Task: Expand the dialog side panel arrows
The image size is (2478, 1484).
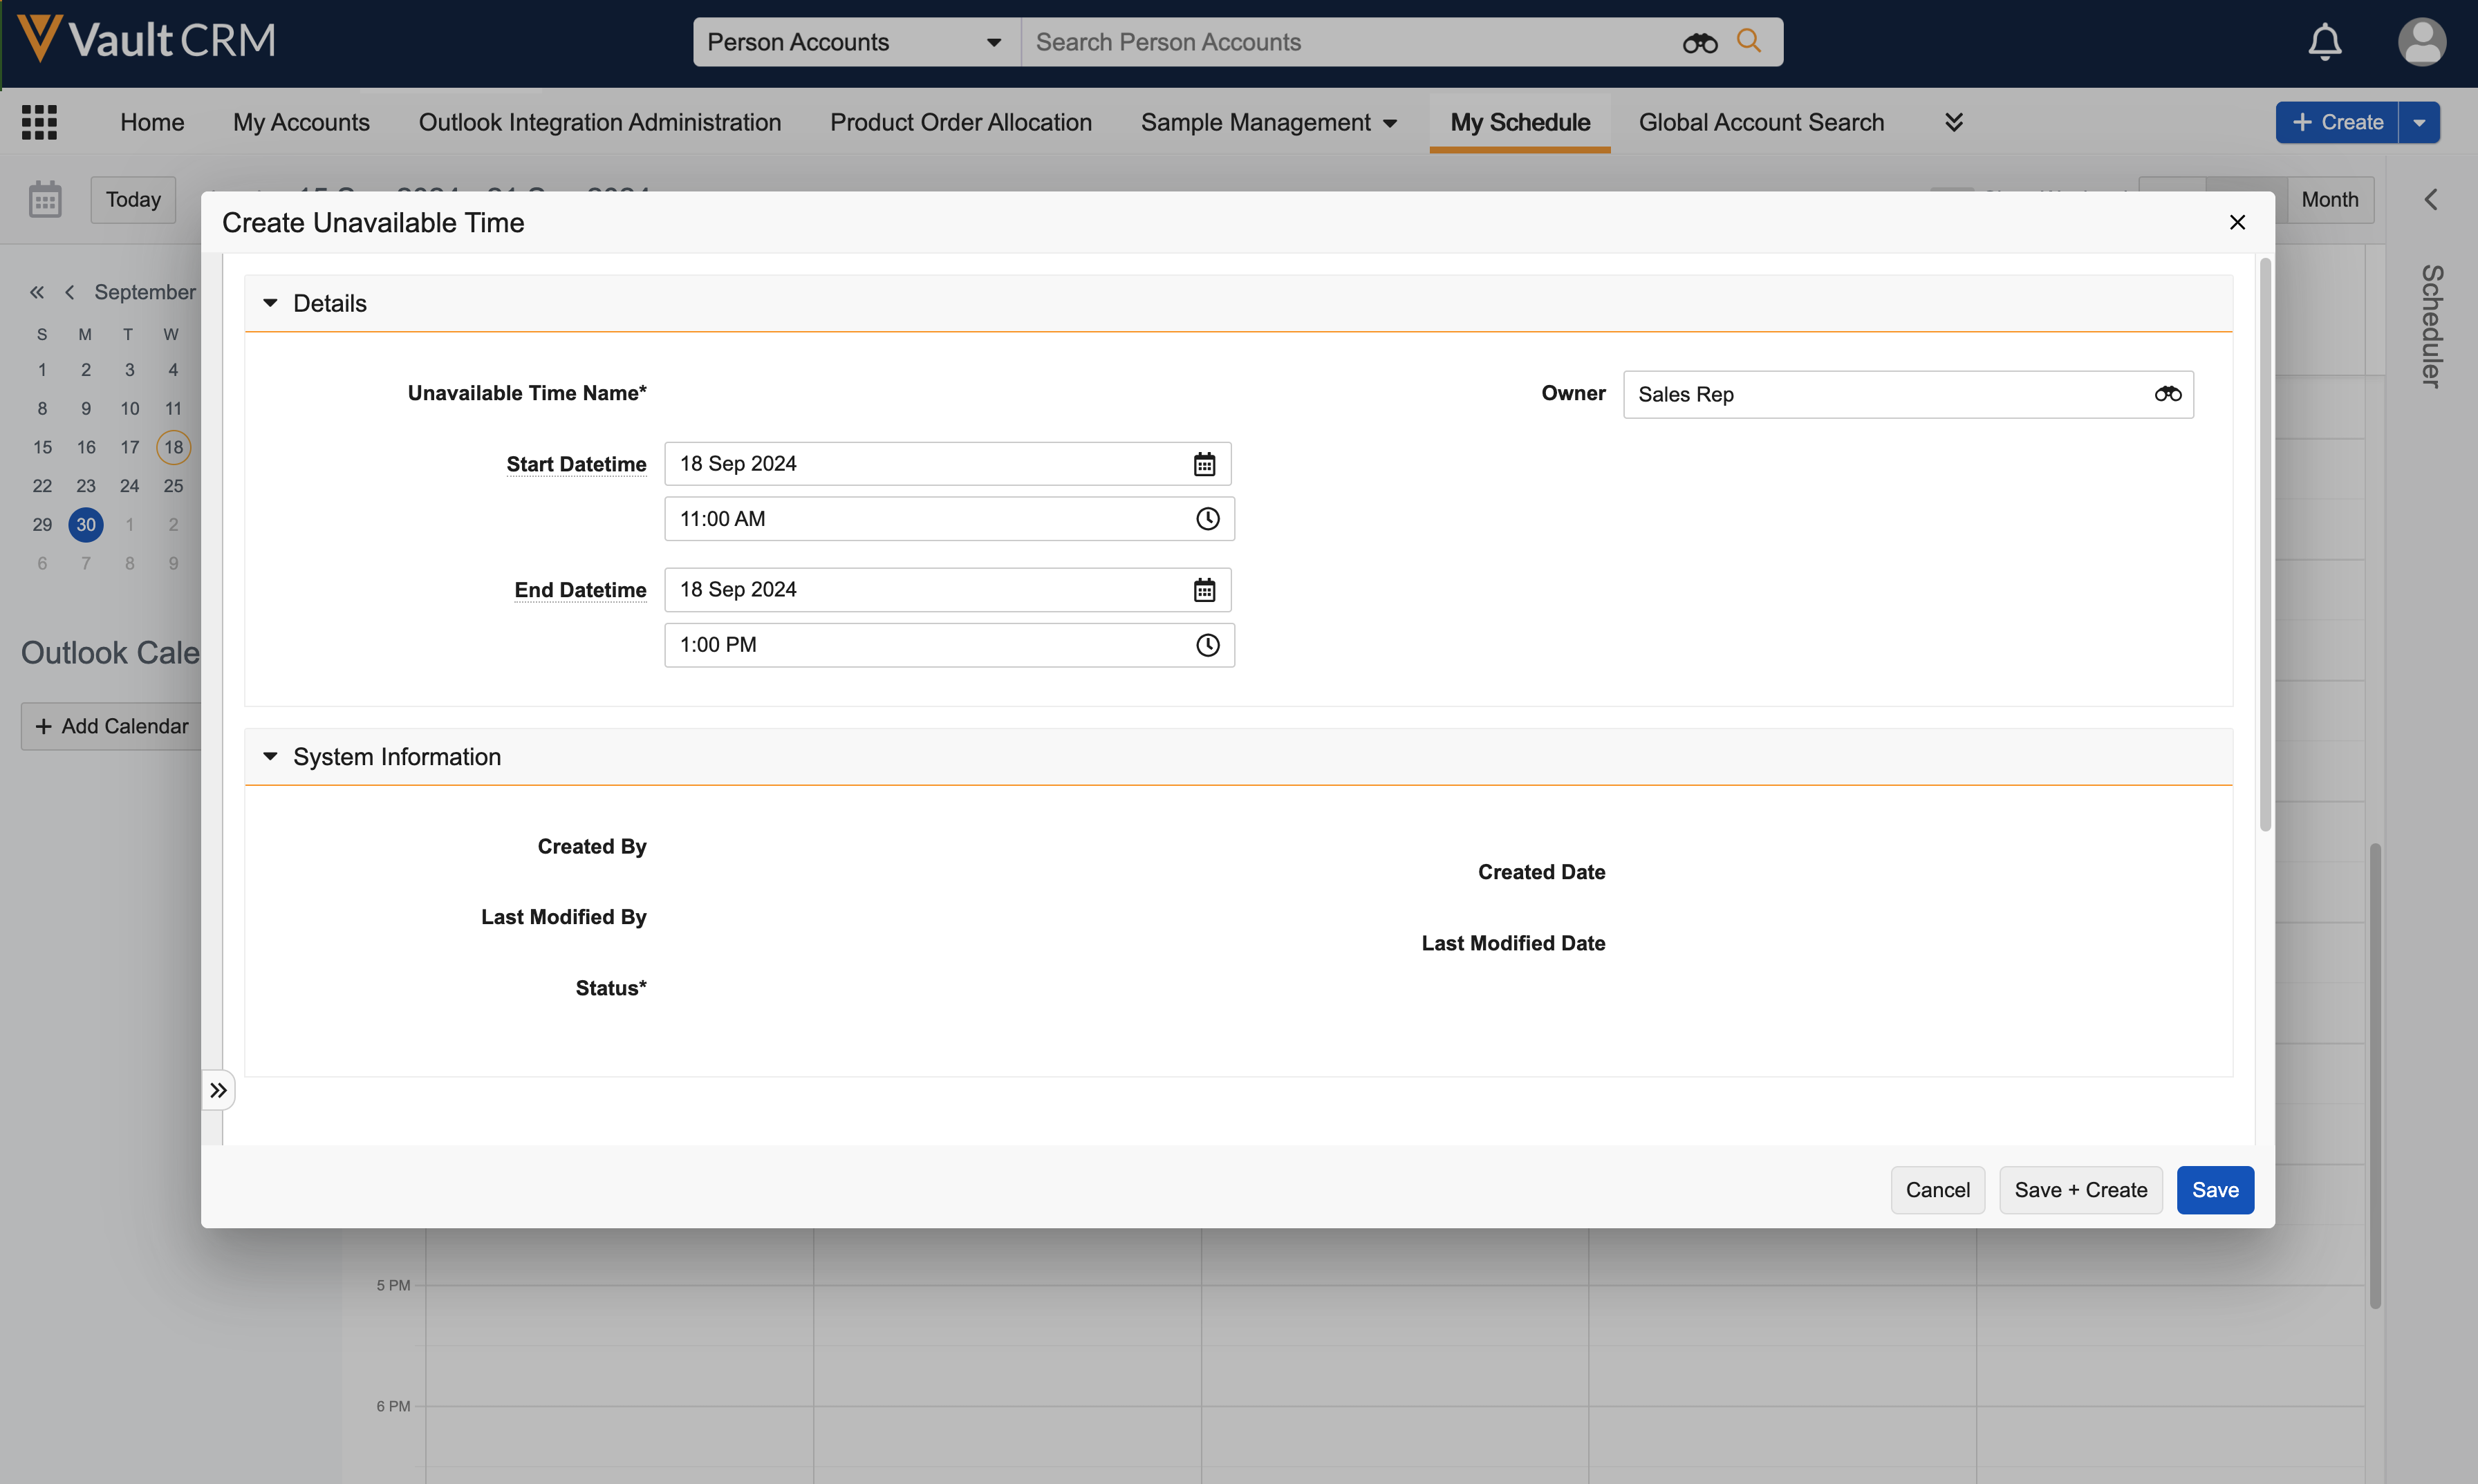Action: click(218, 1090)
